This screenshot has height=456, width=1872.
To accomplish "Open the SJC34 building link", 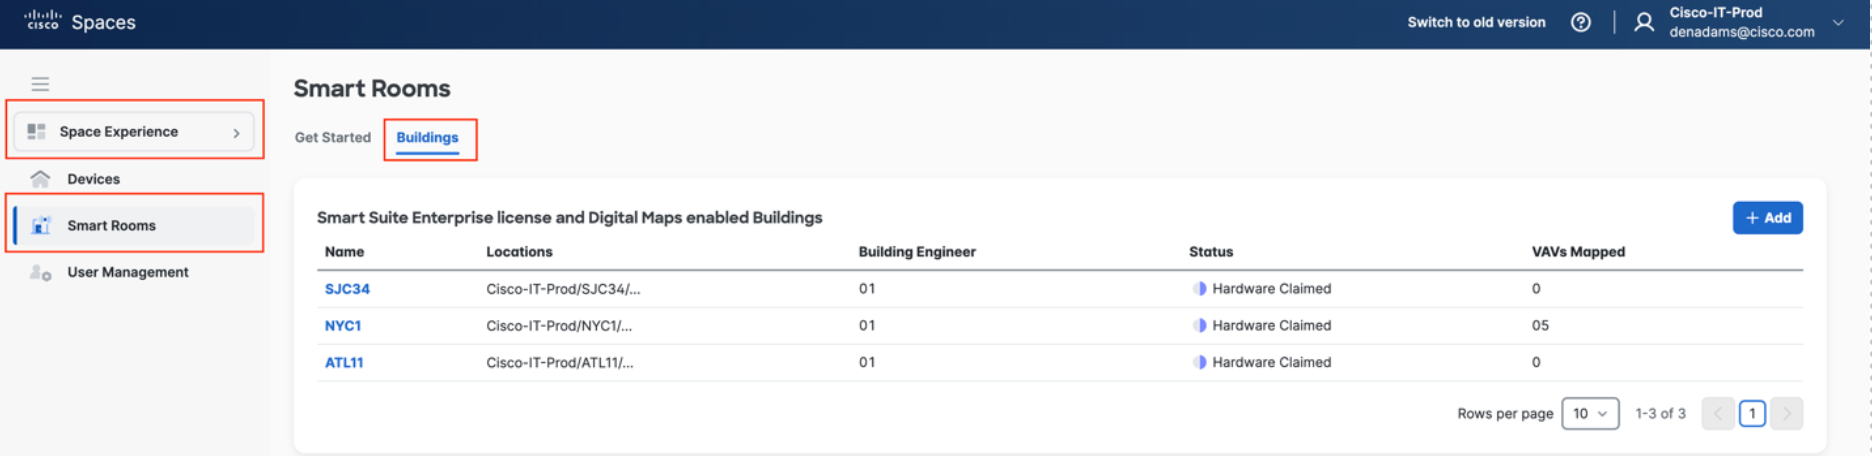I will pyautogui.click(x=347, y=289).
